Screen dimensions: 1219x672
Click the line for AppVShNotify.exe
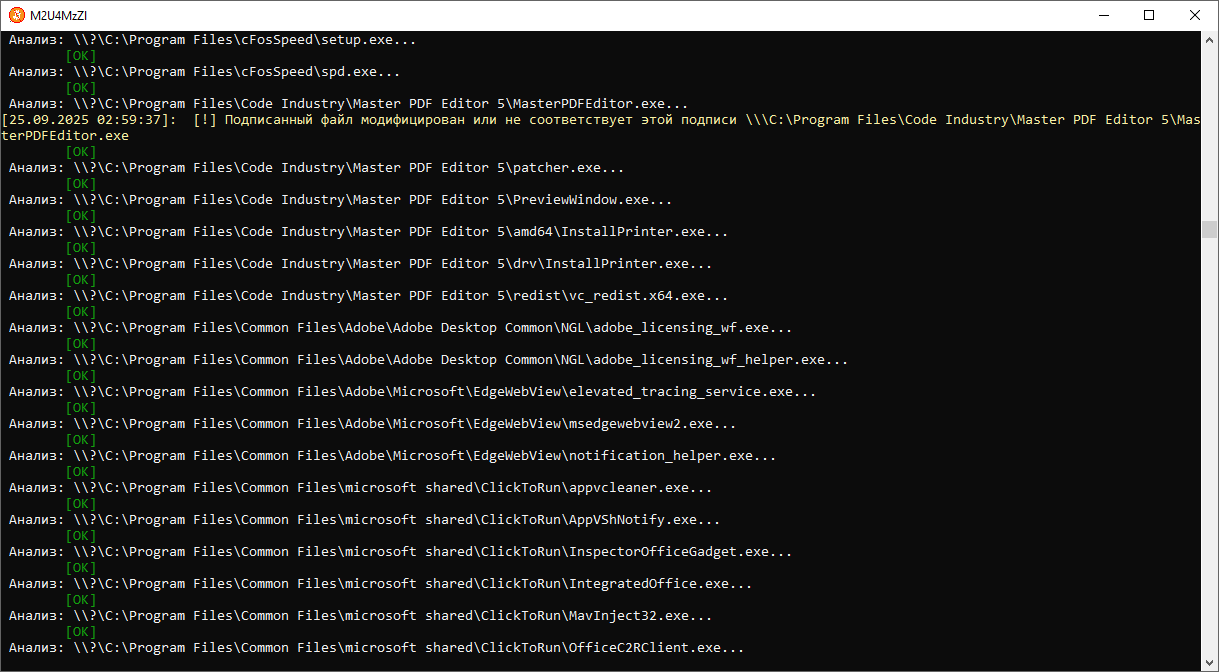tap(365, 520)
